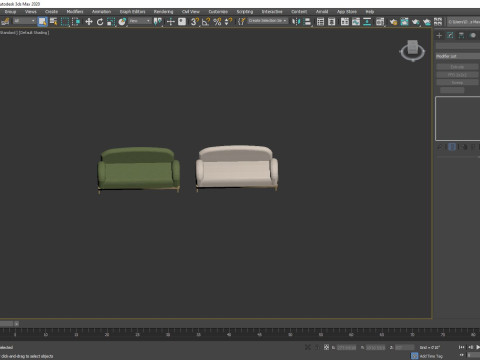Choose the Rectangular Selection Region tool
This screenshot has height=360, width=480.
[x=65, y=22]
